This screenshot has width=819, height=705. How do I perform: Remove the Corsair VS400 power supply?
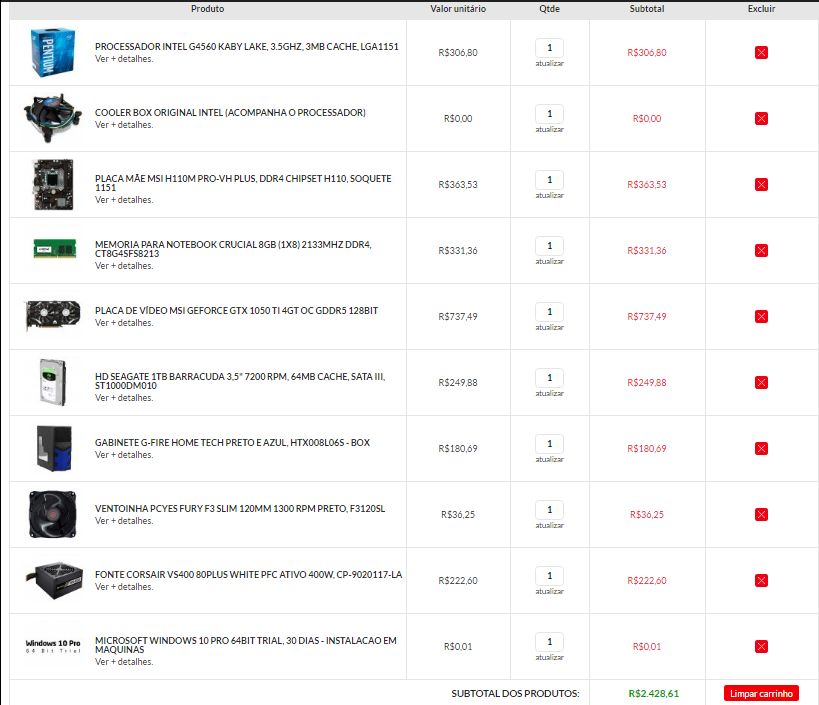click(x=761, y=581)
